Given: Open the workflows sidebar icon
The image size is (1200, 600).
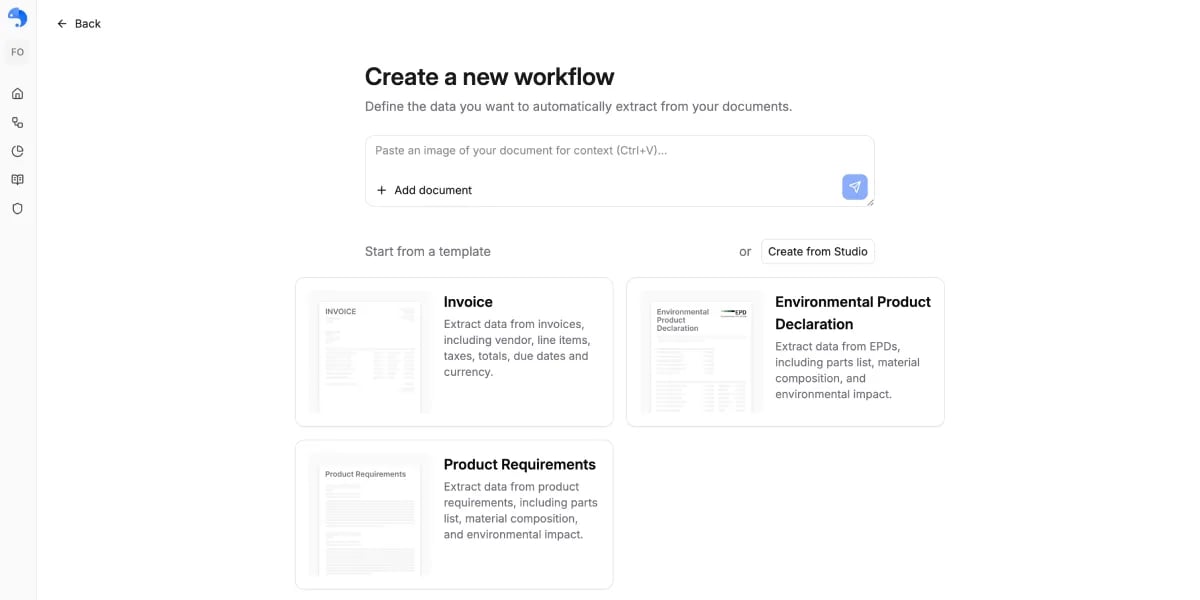Looking at the screenshot, I should tap(17, 122).
